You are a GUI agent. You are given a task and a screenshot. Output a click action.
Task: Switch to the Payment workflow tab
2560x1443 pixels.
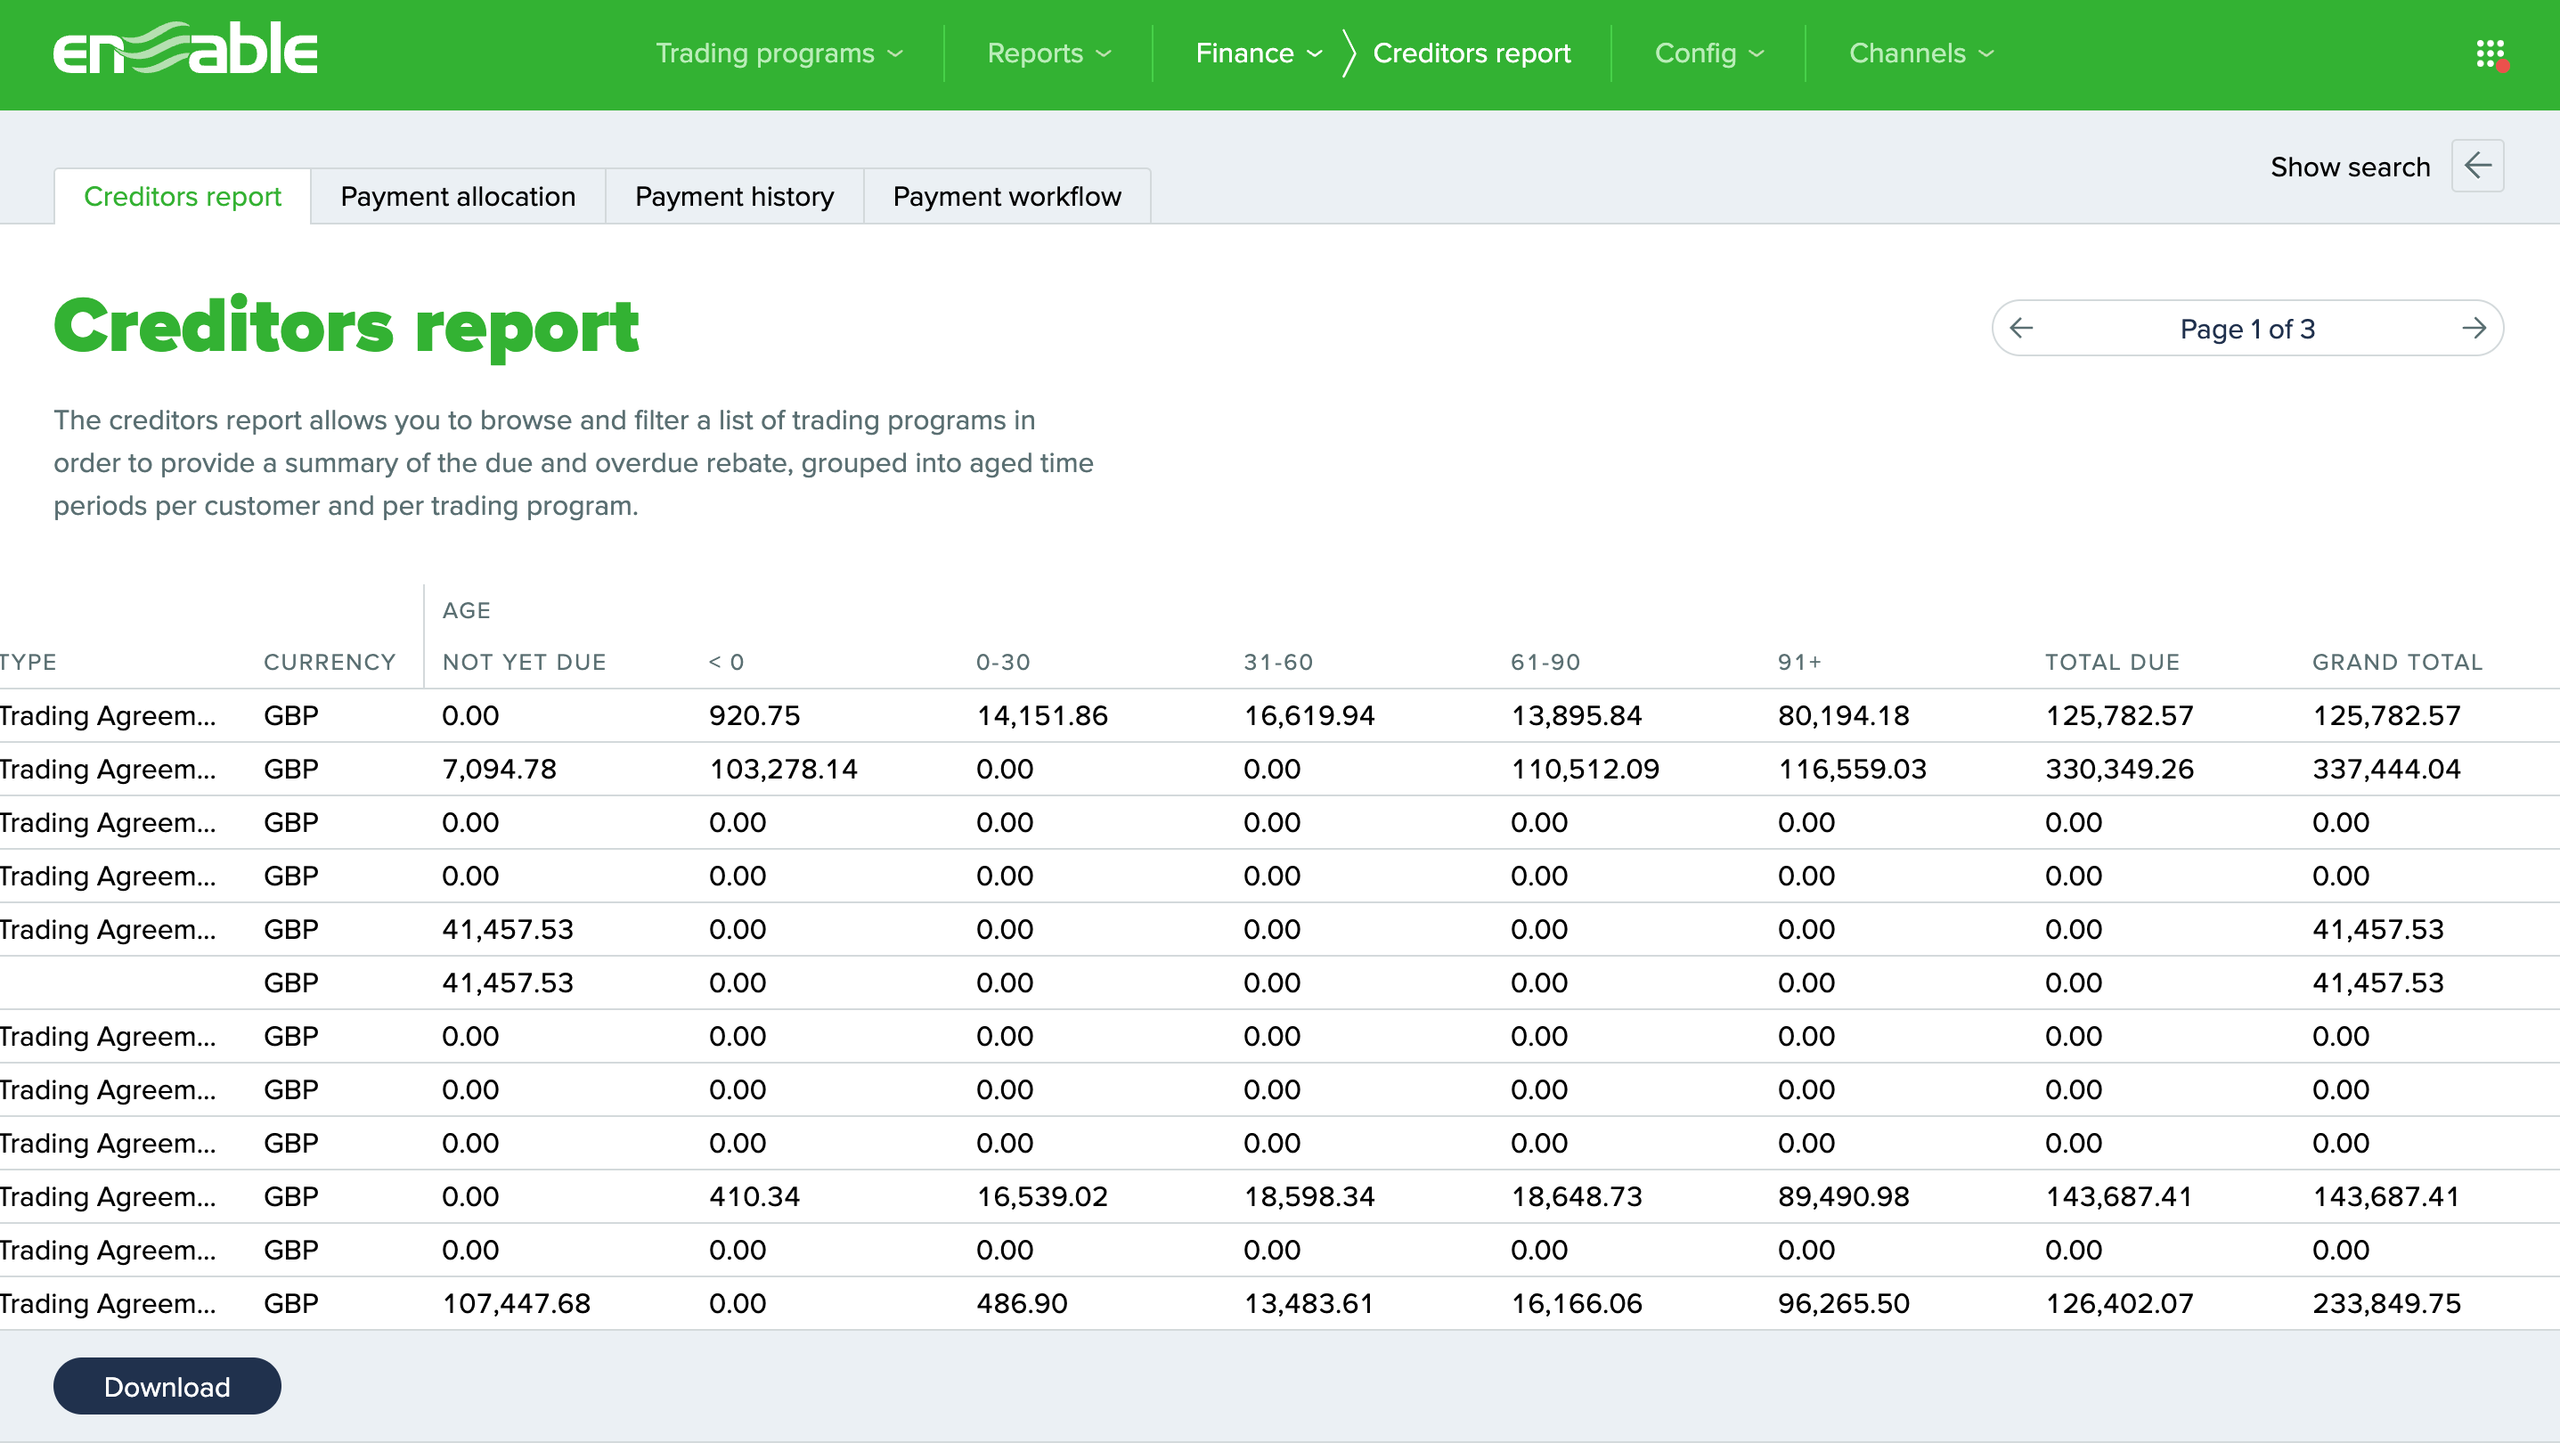(x=1007, y=196)
